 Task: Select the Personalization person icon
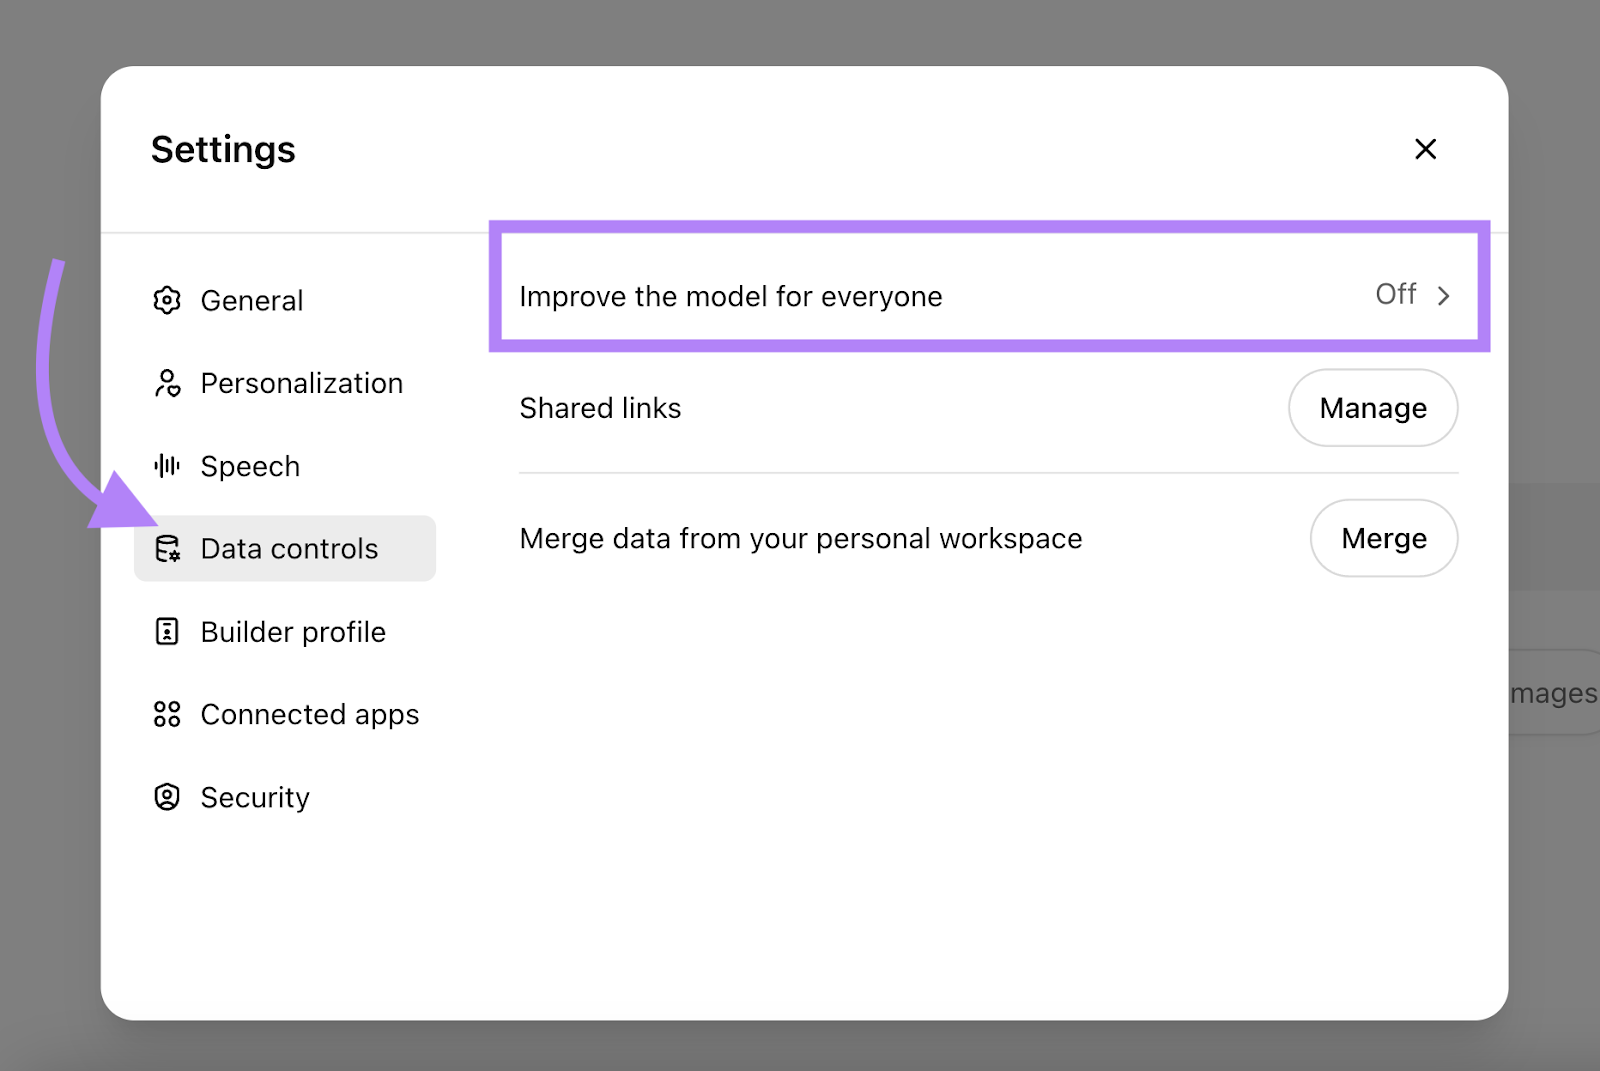167,383
